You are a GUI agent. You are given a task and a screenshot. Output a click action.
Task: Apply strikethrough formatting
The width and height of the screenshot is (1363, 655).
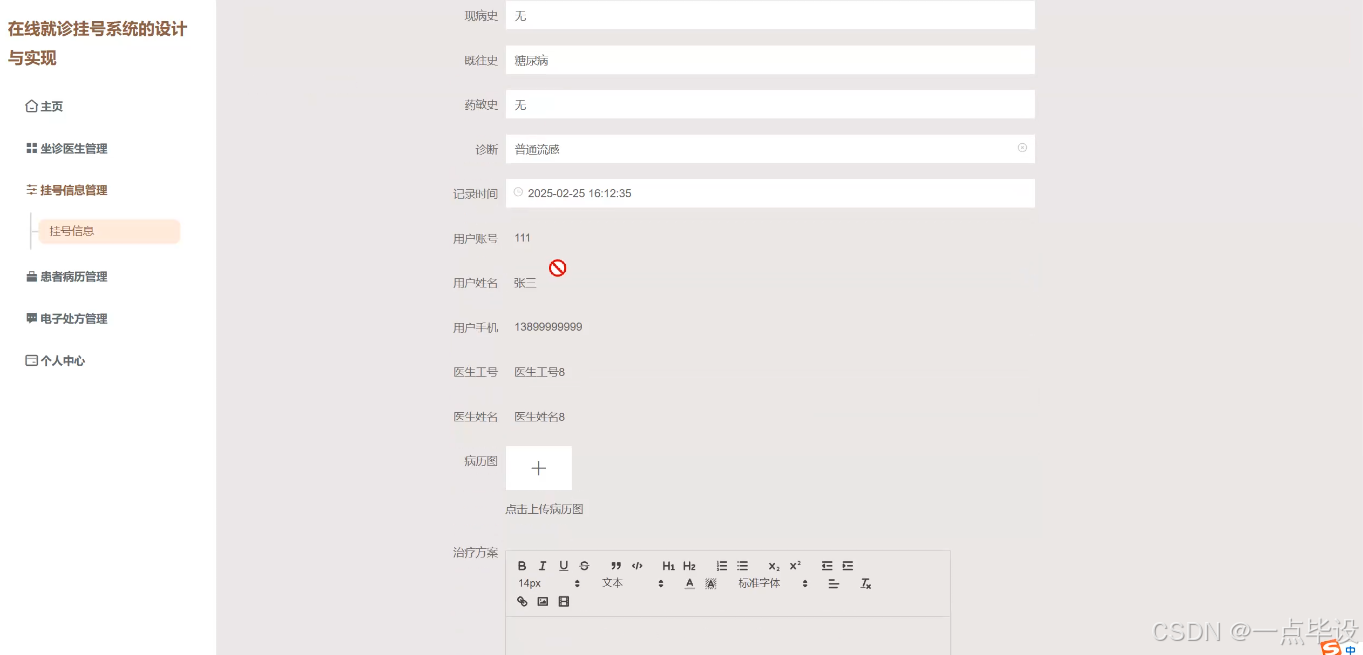pos(585,566)
